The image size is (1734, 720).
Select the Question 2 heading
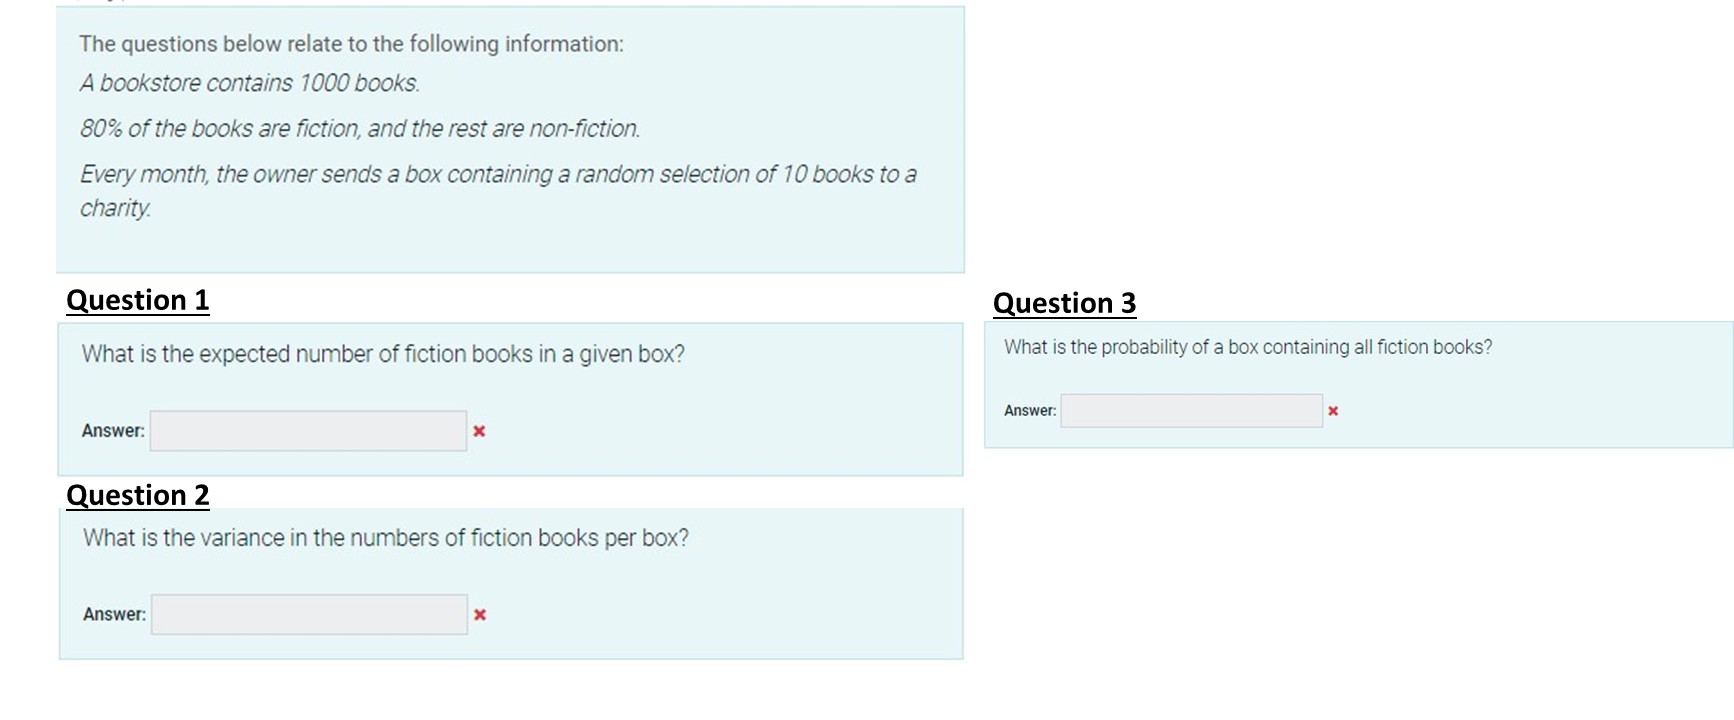coord(137,494)
